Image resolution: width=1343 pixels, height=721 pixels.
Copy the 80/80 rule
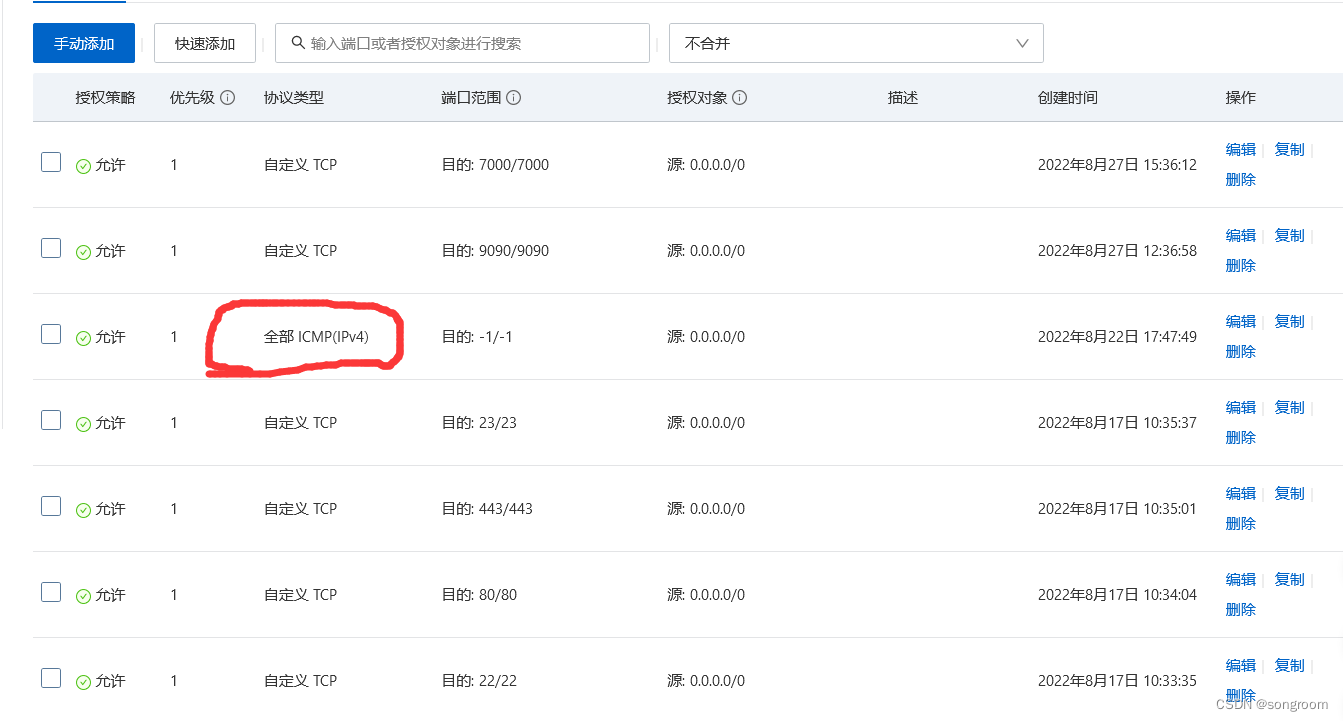[1290, 580]
